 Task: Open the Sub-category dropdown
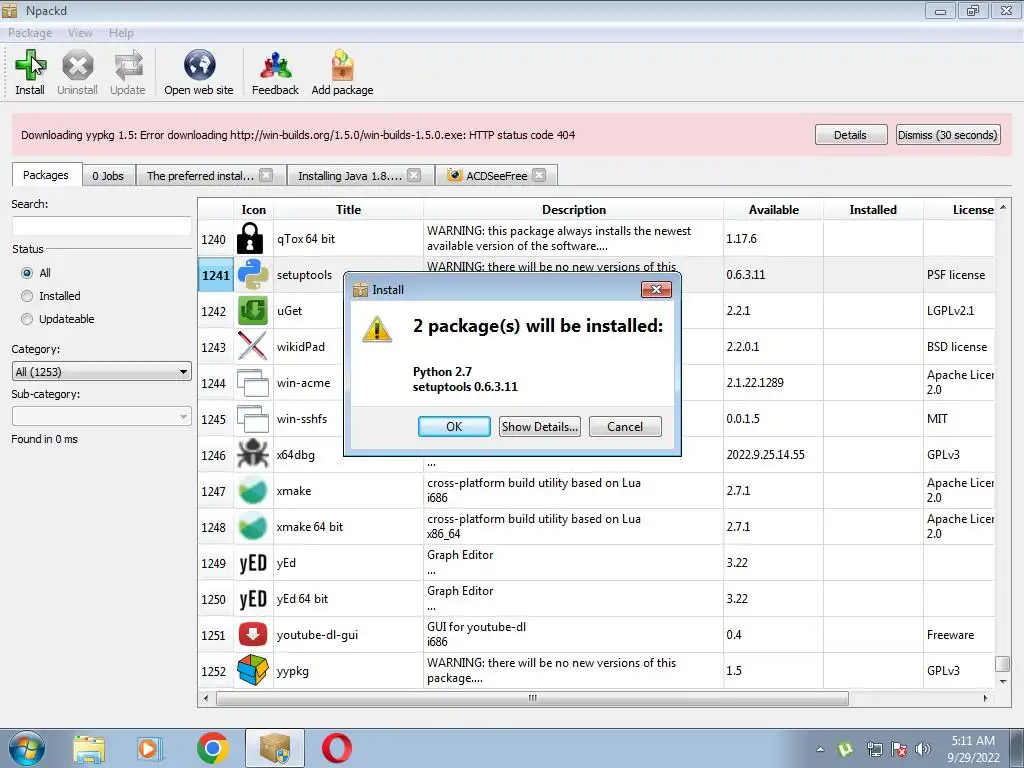pyautogui.click(x=102, y=417)
